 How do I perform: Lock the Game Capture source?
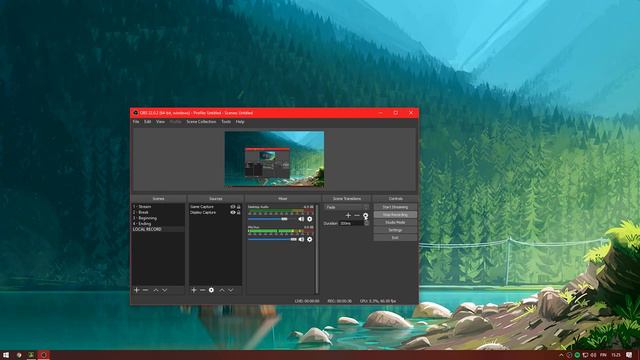tap(239, 207)
